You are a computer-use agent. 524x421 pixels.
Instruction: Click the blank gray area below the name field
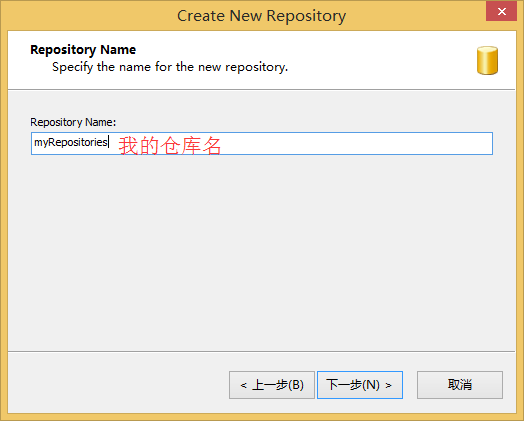click(x=262, y=252)
